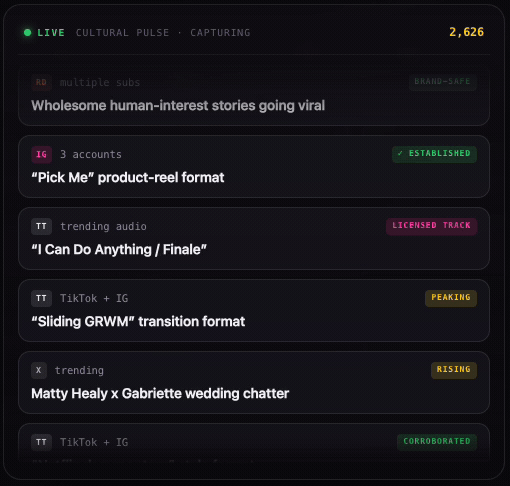Screen dimensions: 510x486
Task: Open Matty Healy x Gabriette wedding chatter
Action: (x=254, y=383)
